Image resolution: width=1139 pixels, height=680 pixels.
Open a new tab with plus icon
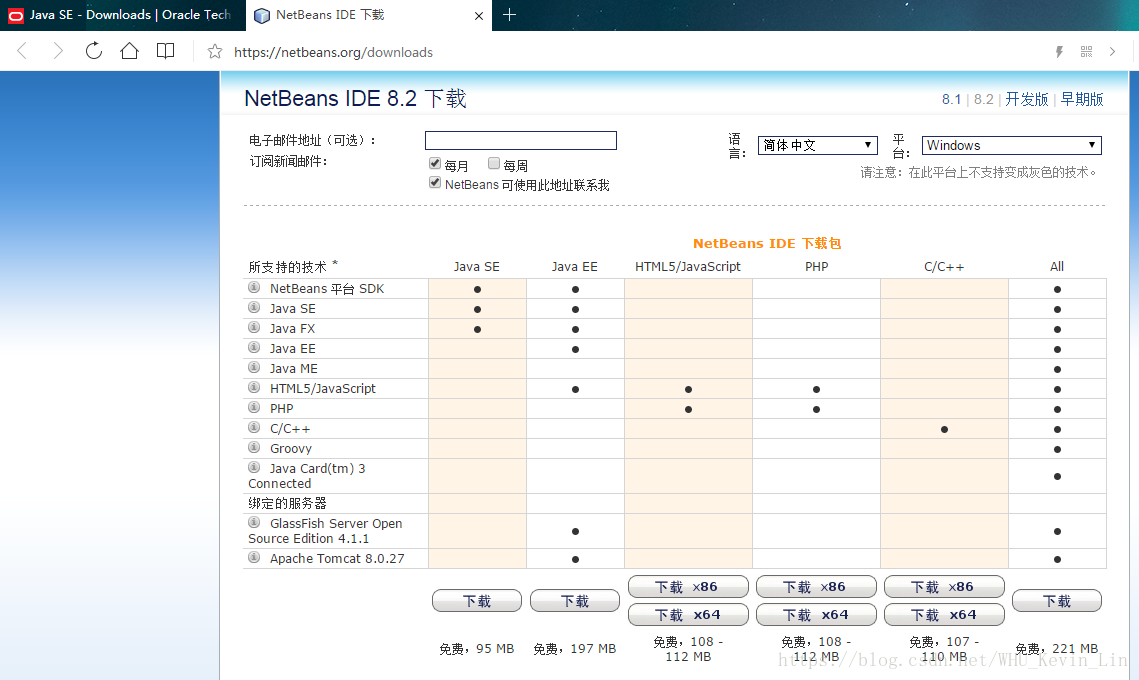pos(509,15)
